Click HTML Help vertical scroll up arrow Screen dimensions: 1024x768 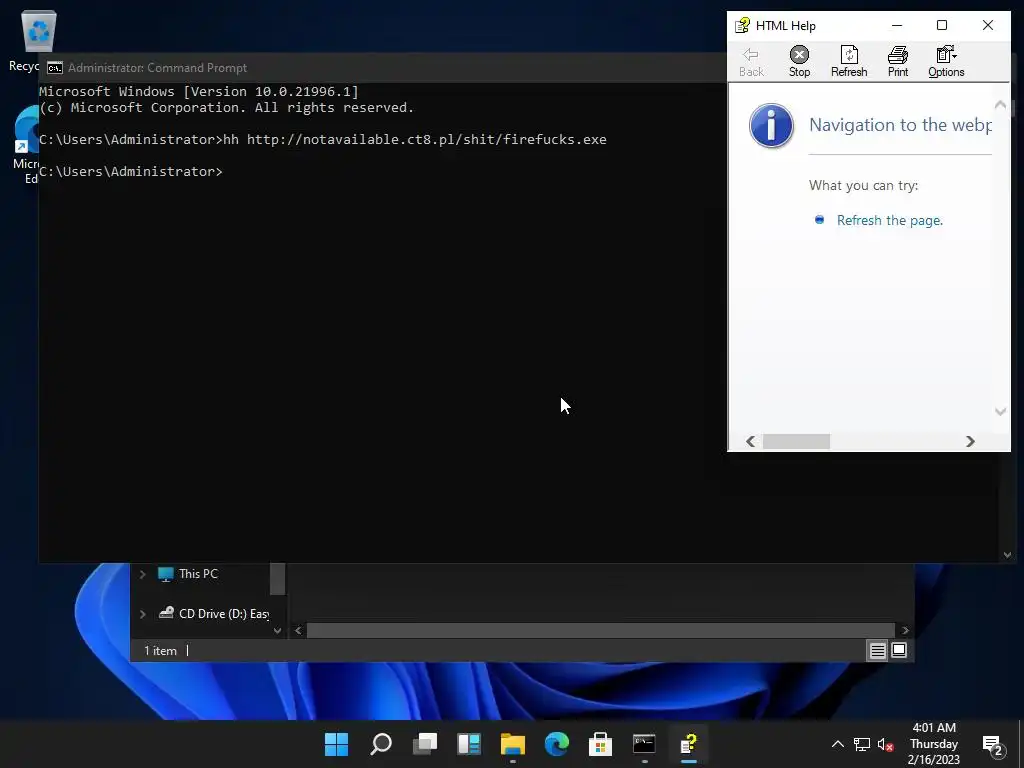[x=1000, y=105]
